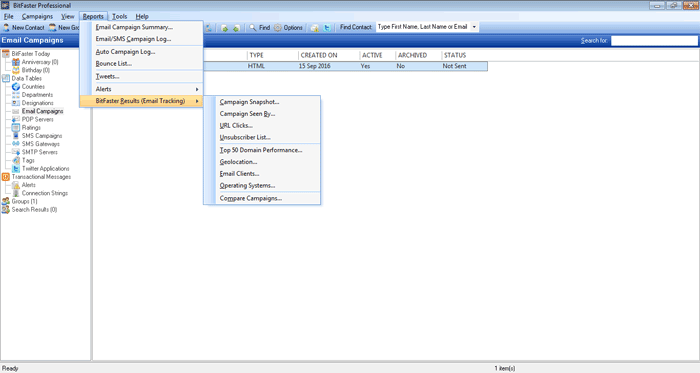Click the Twitter bird toolbar icon

tap(327, 28)
